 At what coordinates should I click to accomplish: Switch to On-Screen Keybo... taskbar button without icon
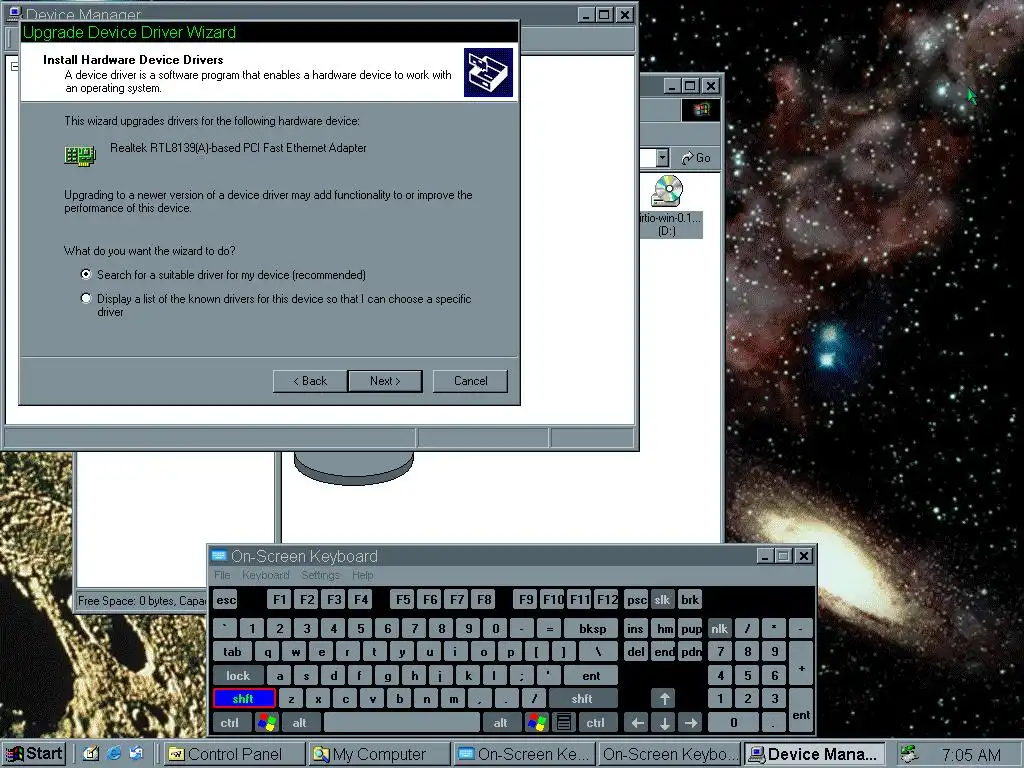coord(670,754)
